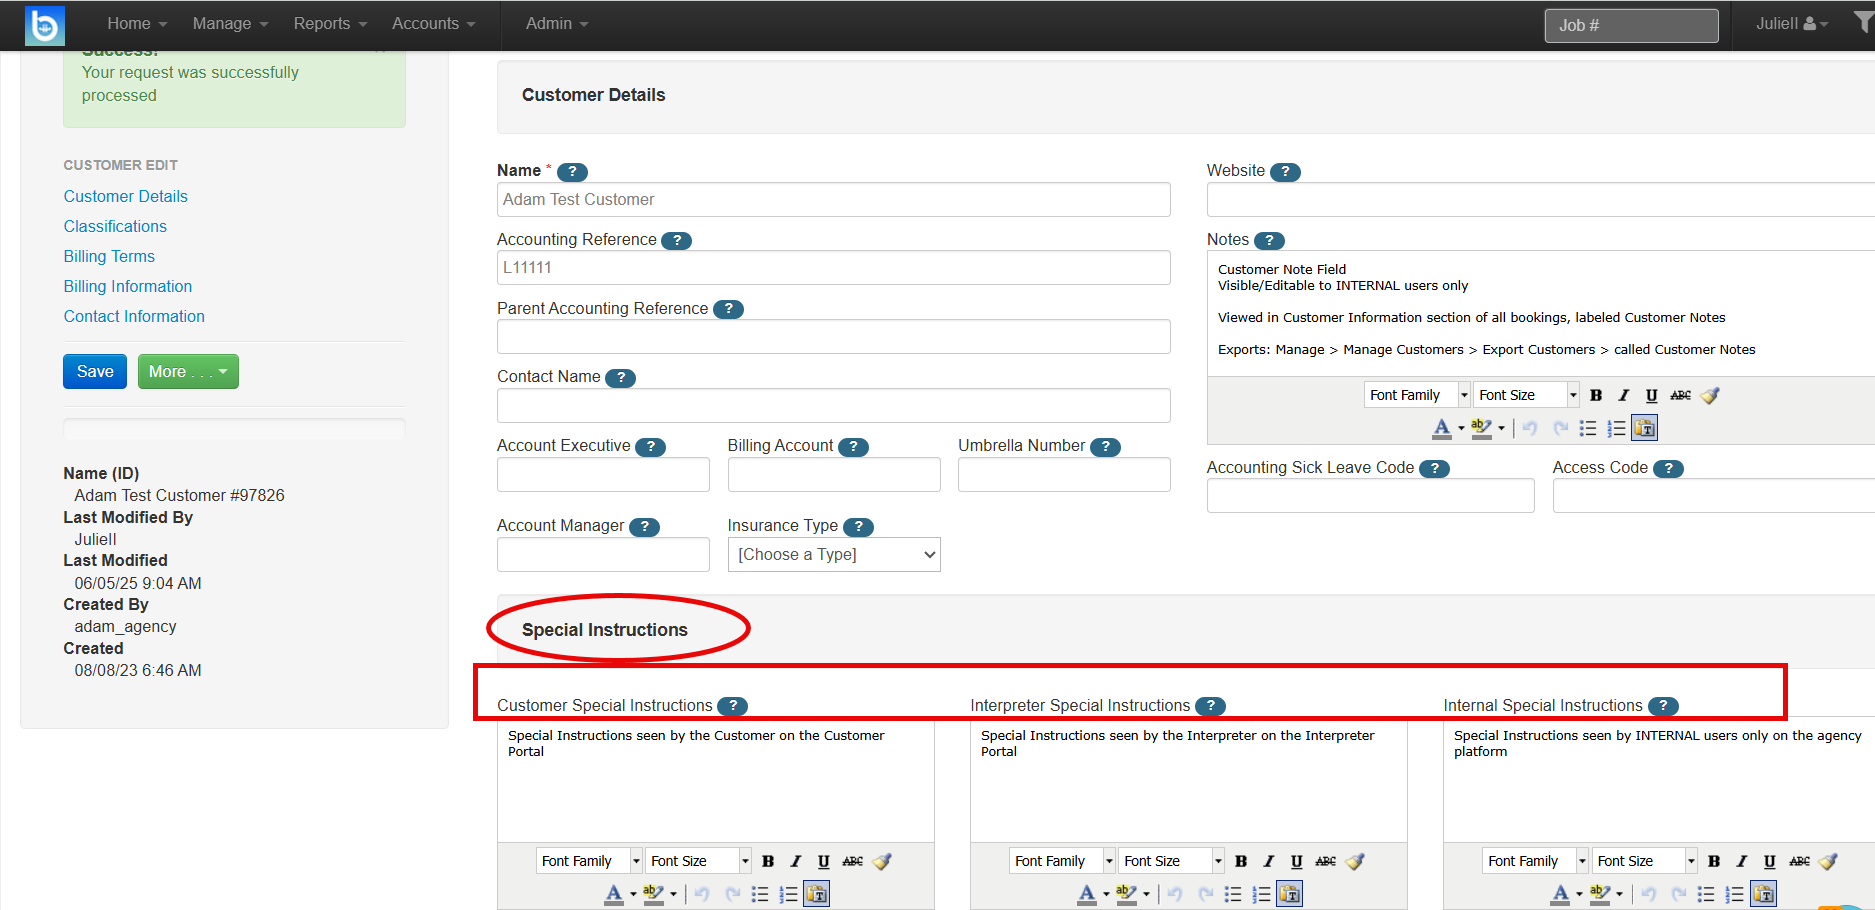Open help for Accounting Sick Leave Code

pyautogui.click(x=1434, y=469)
